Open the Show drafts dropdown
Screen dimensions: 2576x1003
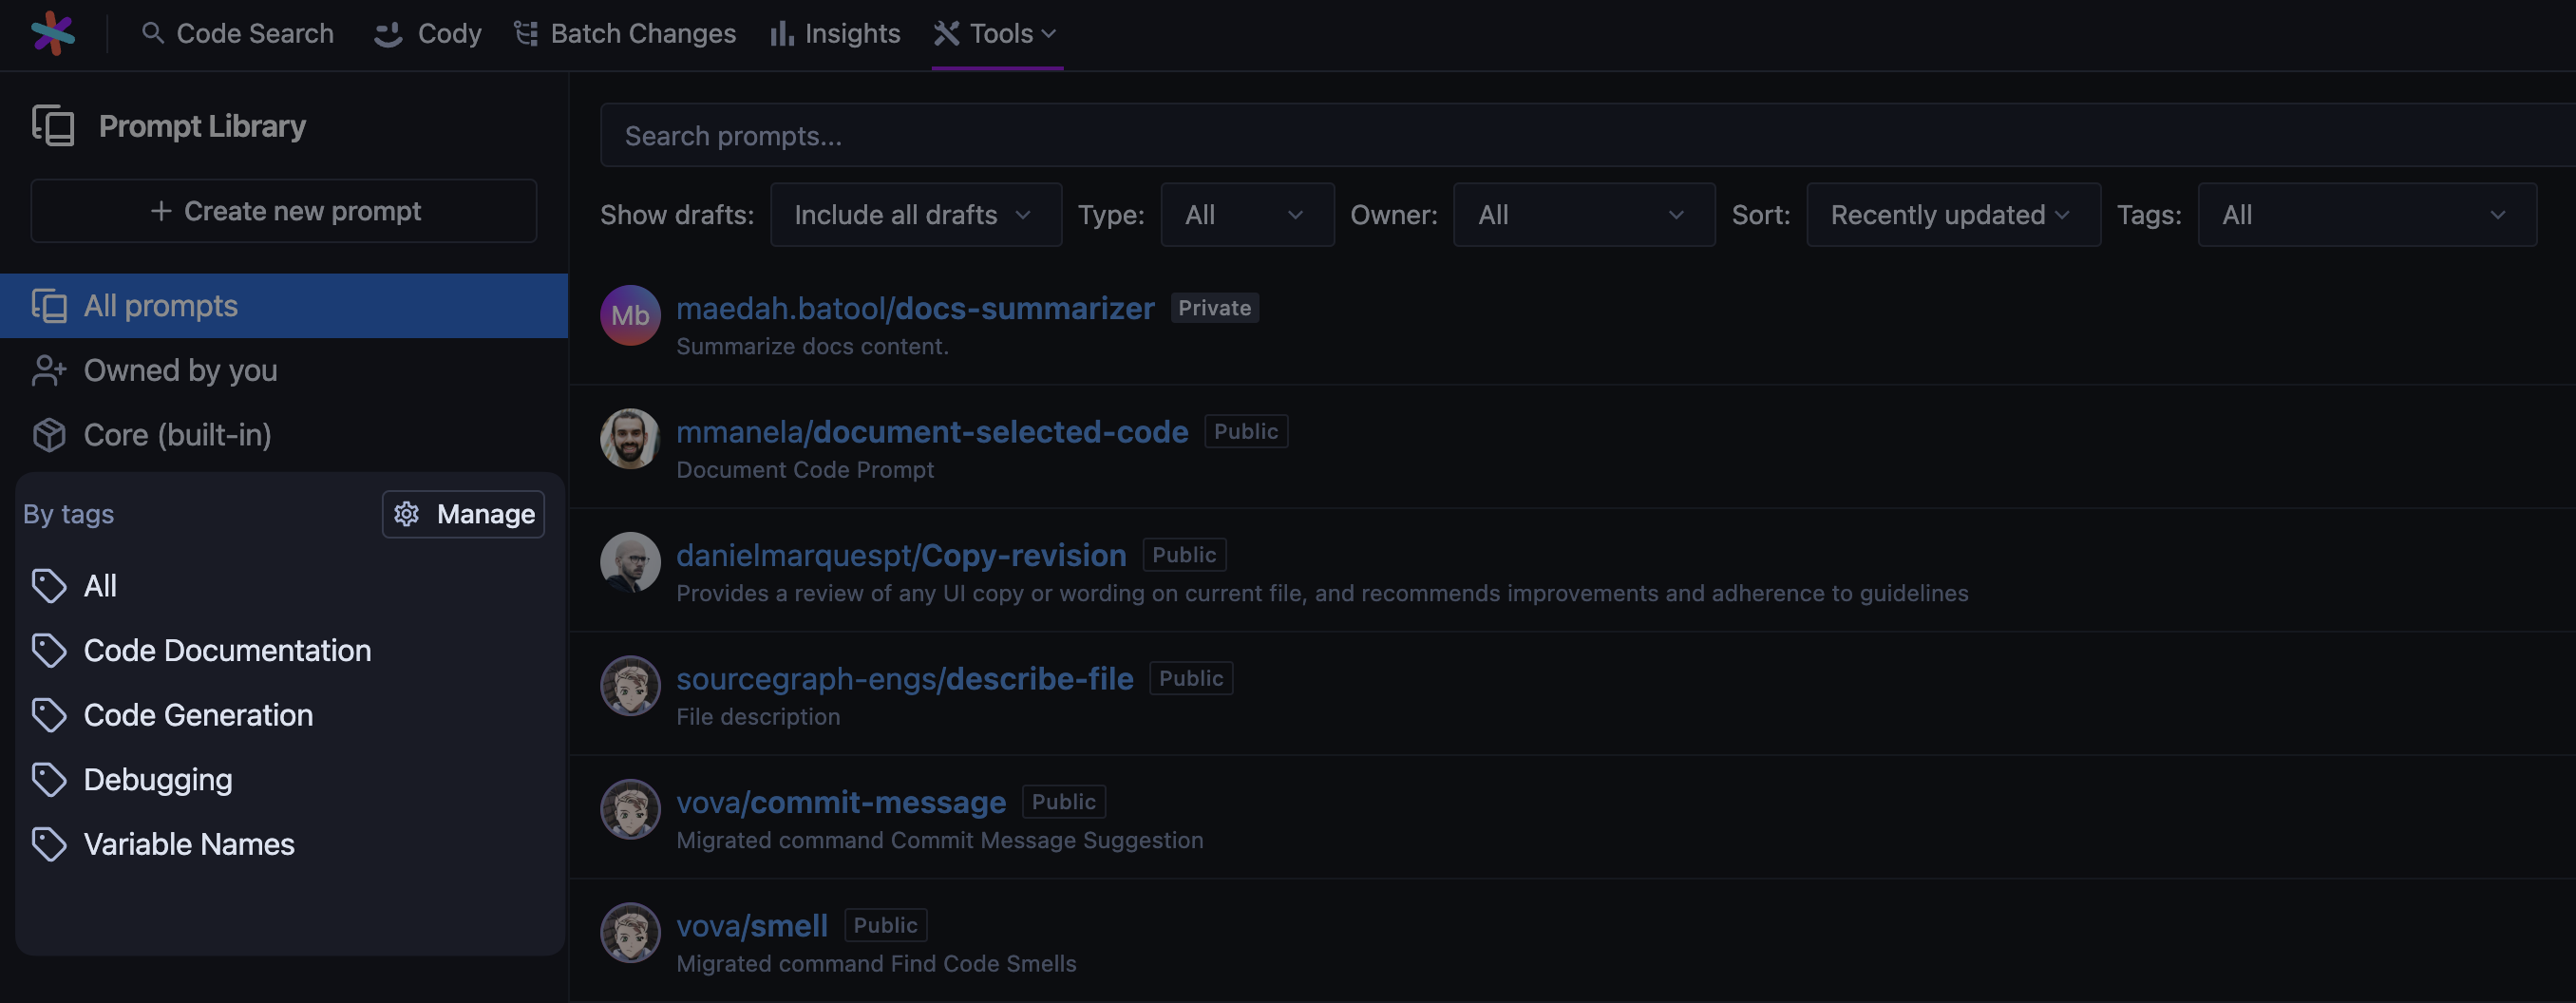tap(915, 215)
